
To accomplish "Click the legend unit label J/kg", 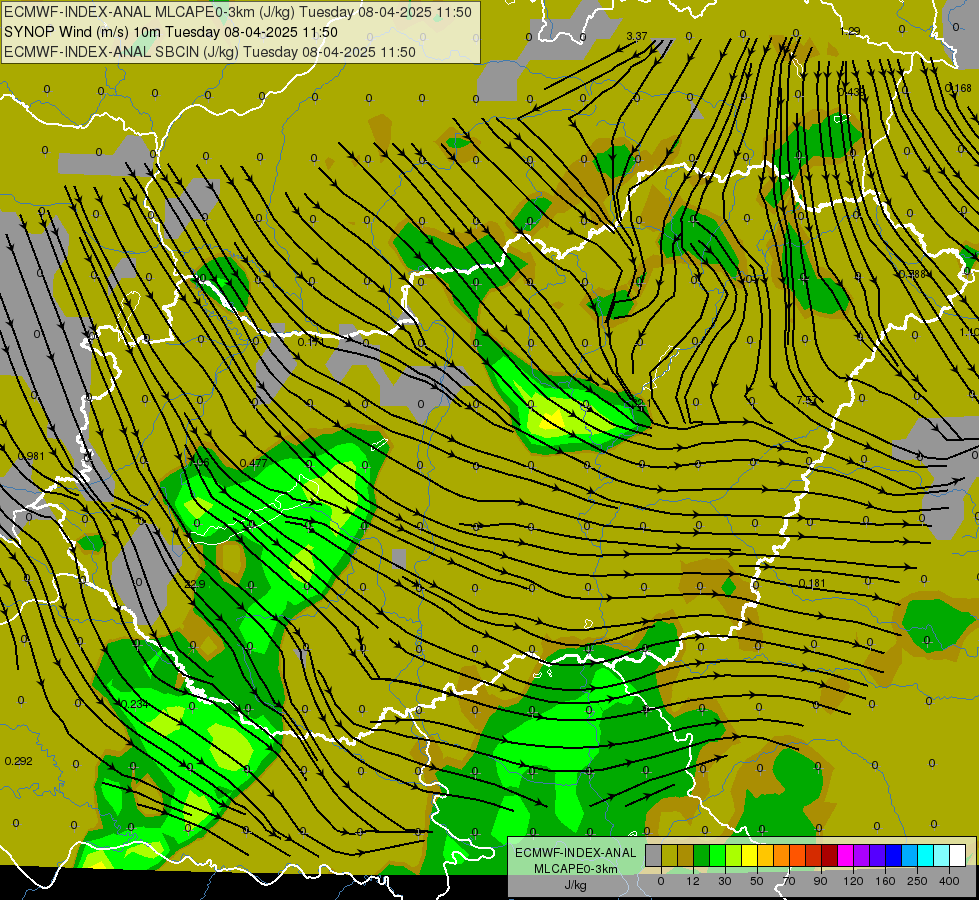I will point(575,885).
